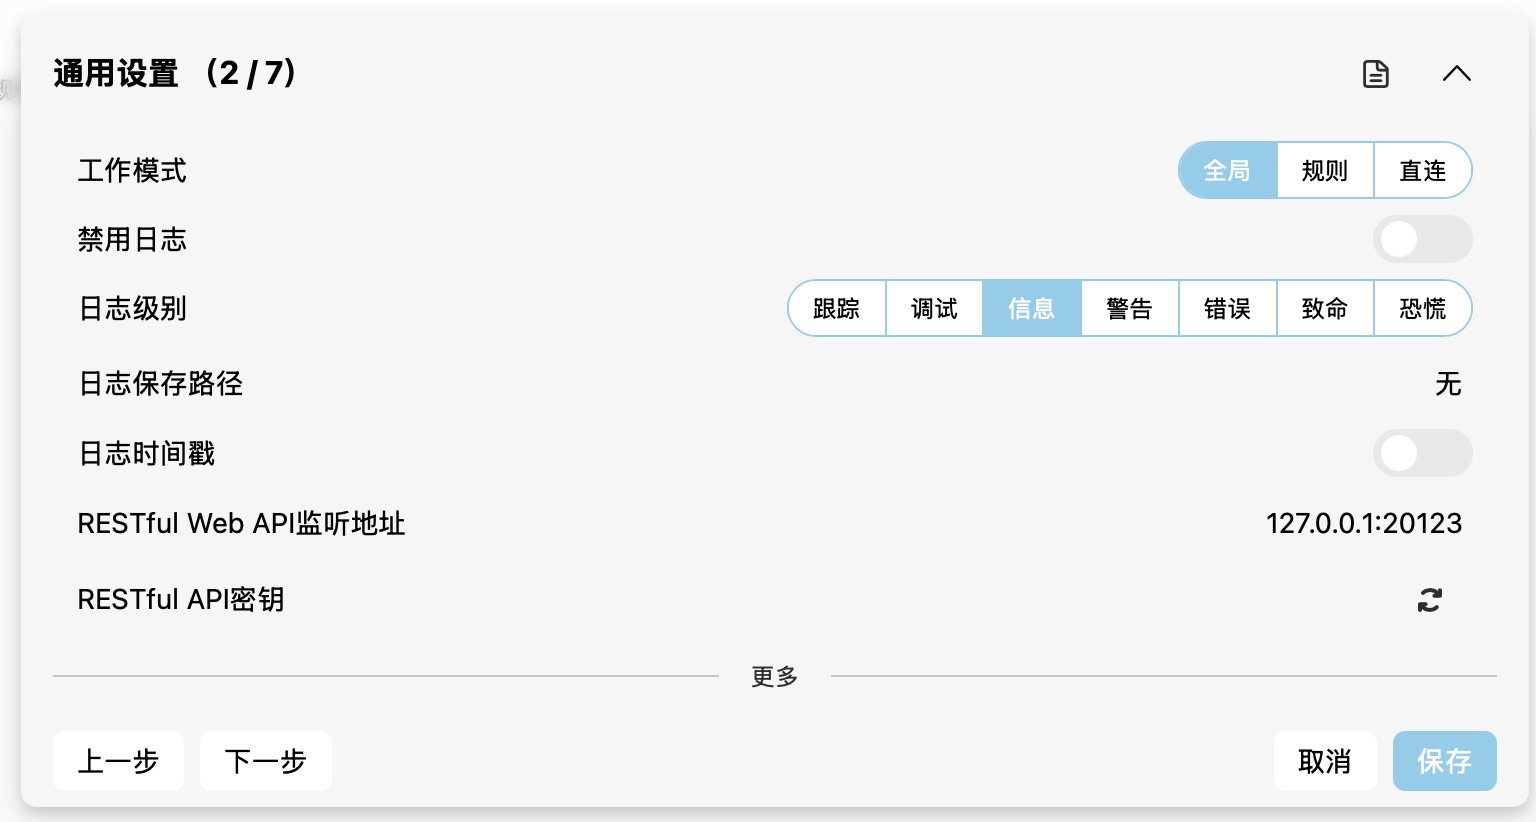
Task: Regenerate the RESTful API secret key
Action: pos(1430,600)
